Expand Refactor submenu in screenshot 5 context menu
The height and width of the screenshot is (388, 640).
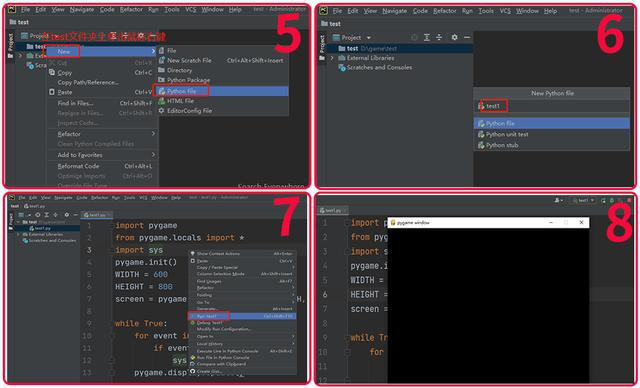pos(101,134)
